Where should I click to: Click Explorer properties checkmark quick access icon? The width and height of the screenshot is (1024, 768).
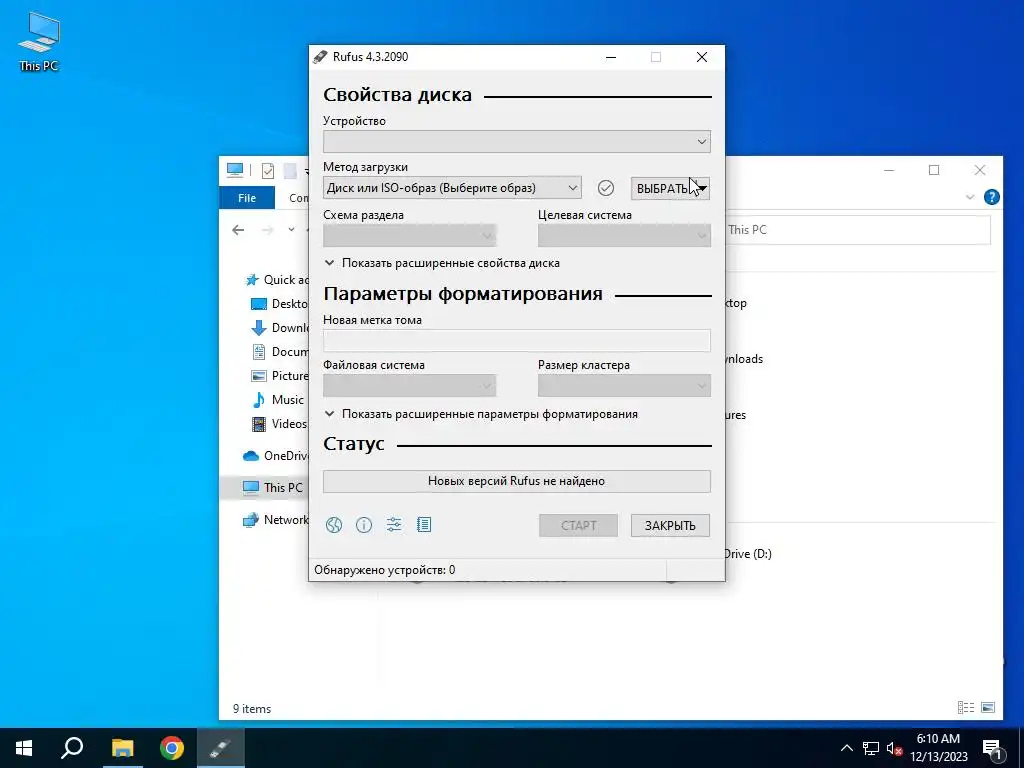pyautogui.click(x=268, y=170)
